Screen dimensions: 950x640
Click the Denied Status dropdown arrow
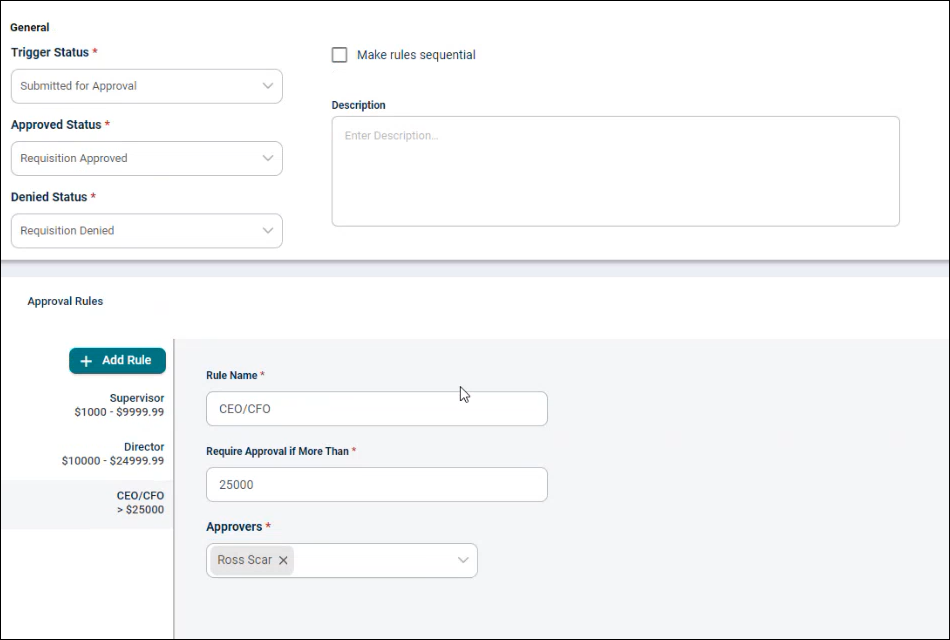(x=268, y=231)
